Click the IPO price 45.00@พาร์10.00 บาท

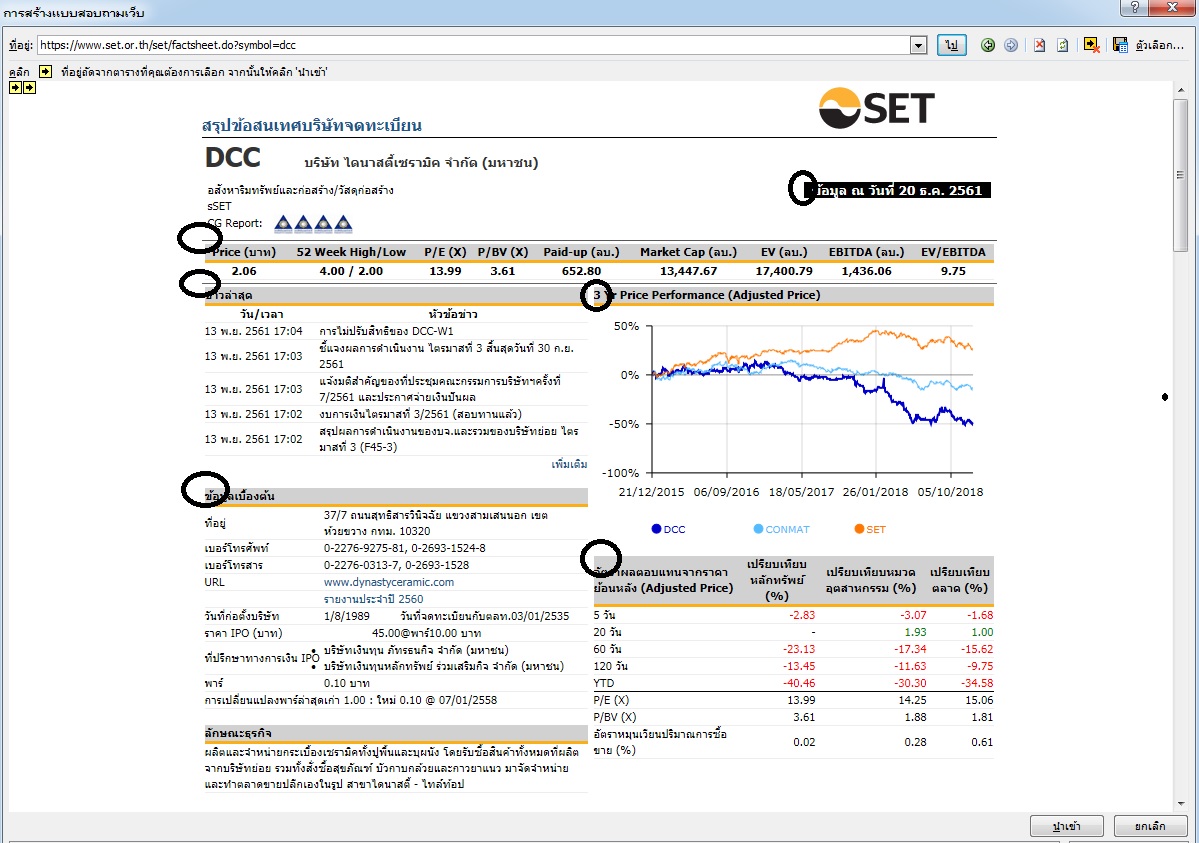pyautogui.click(x=426, y=633)
